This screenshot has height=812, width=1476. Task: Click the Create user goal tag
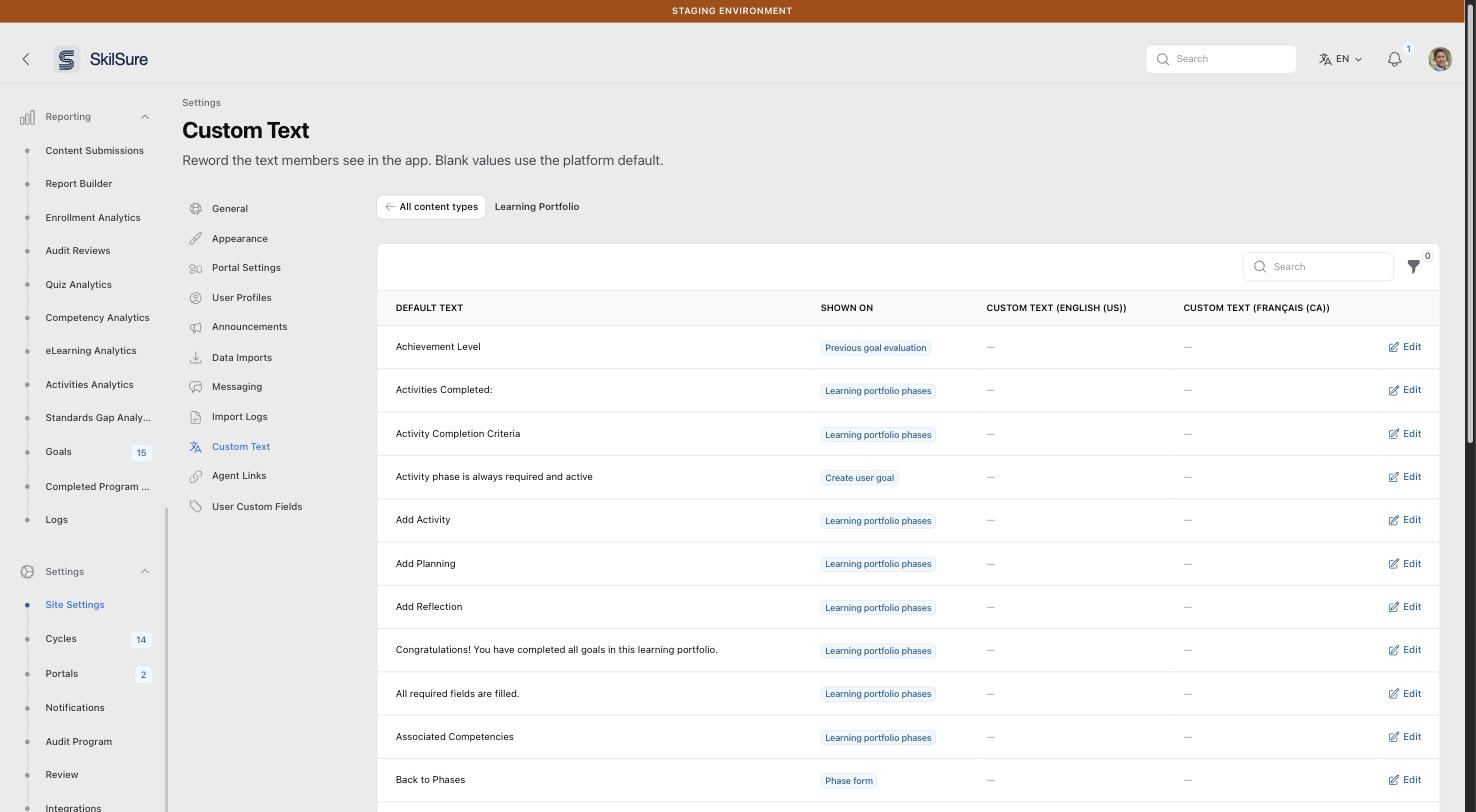point(860,478)
